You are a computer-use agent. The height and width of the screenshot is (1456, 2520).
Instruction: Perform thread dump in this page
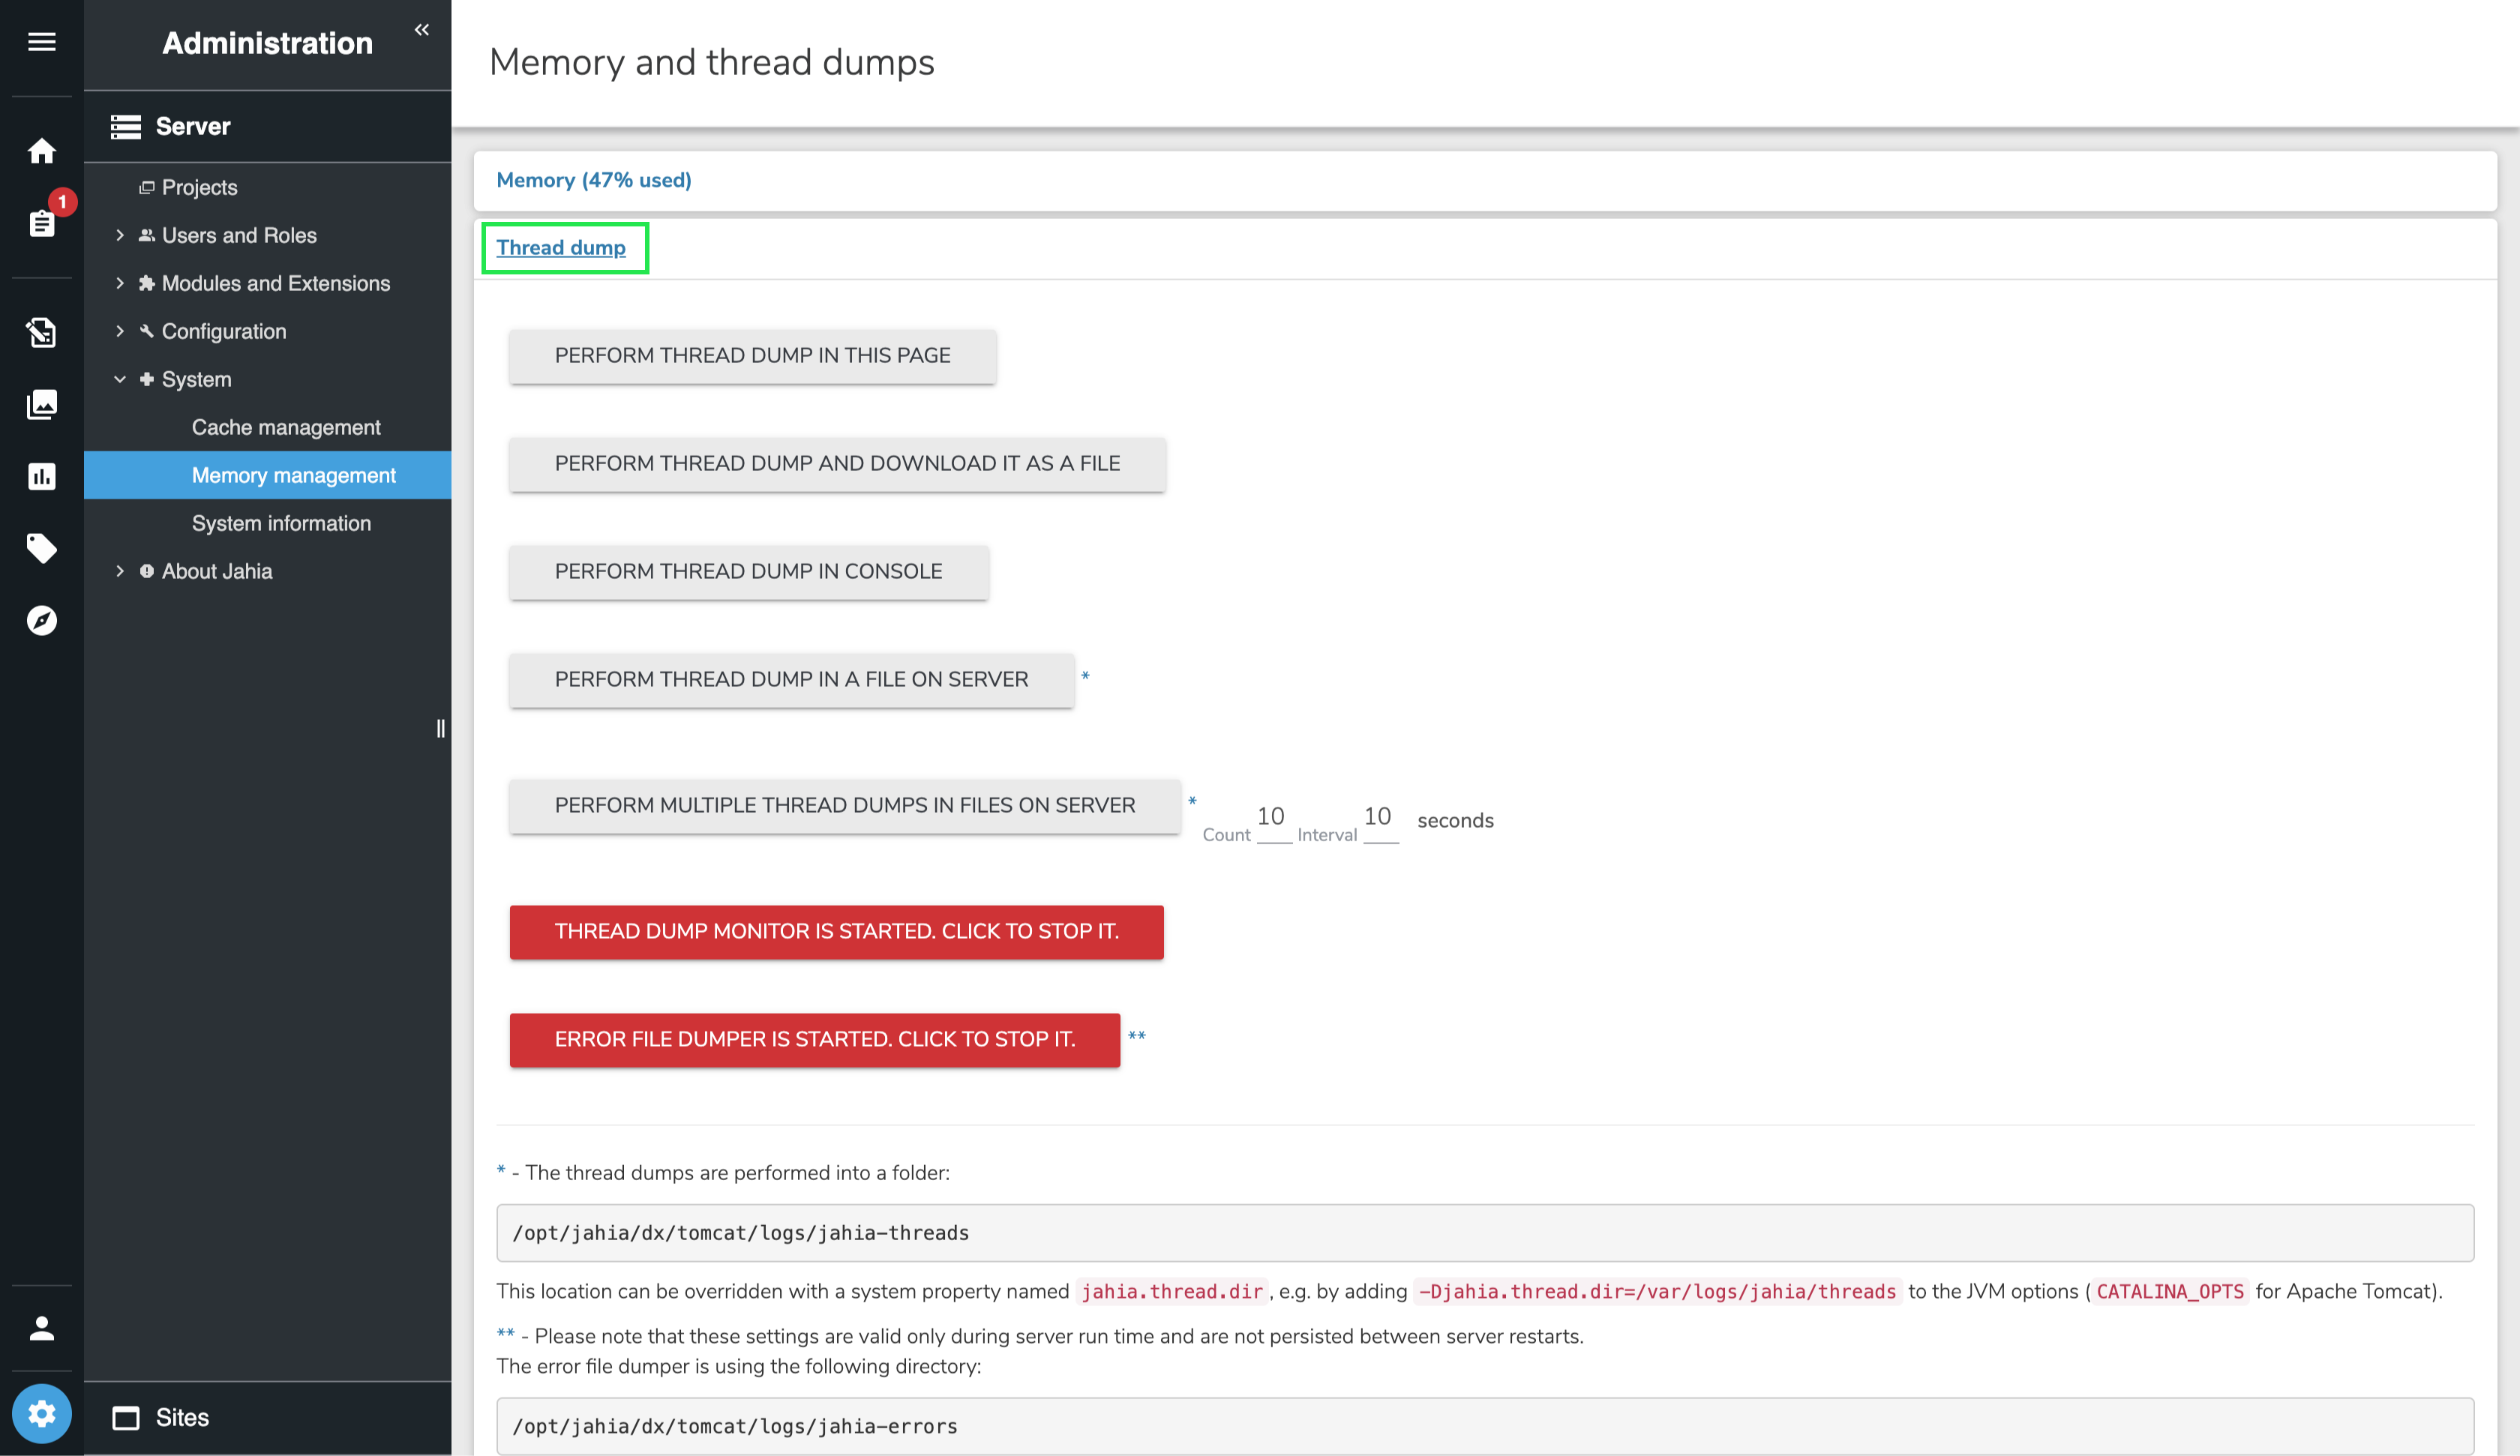click(x=752, y=355)
